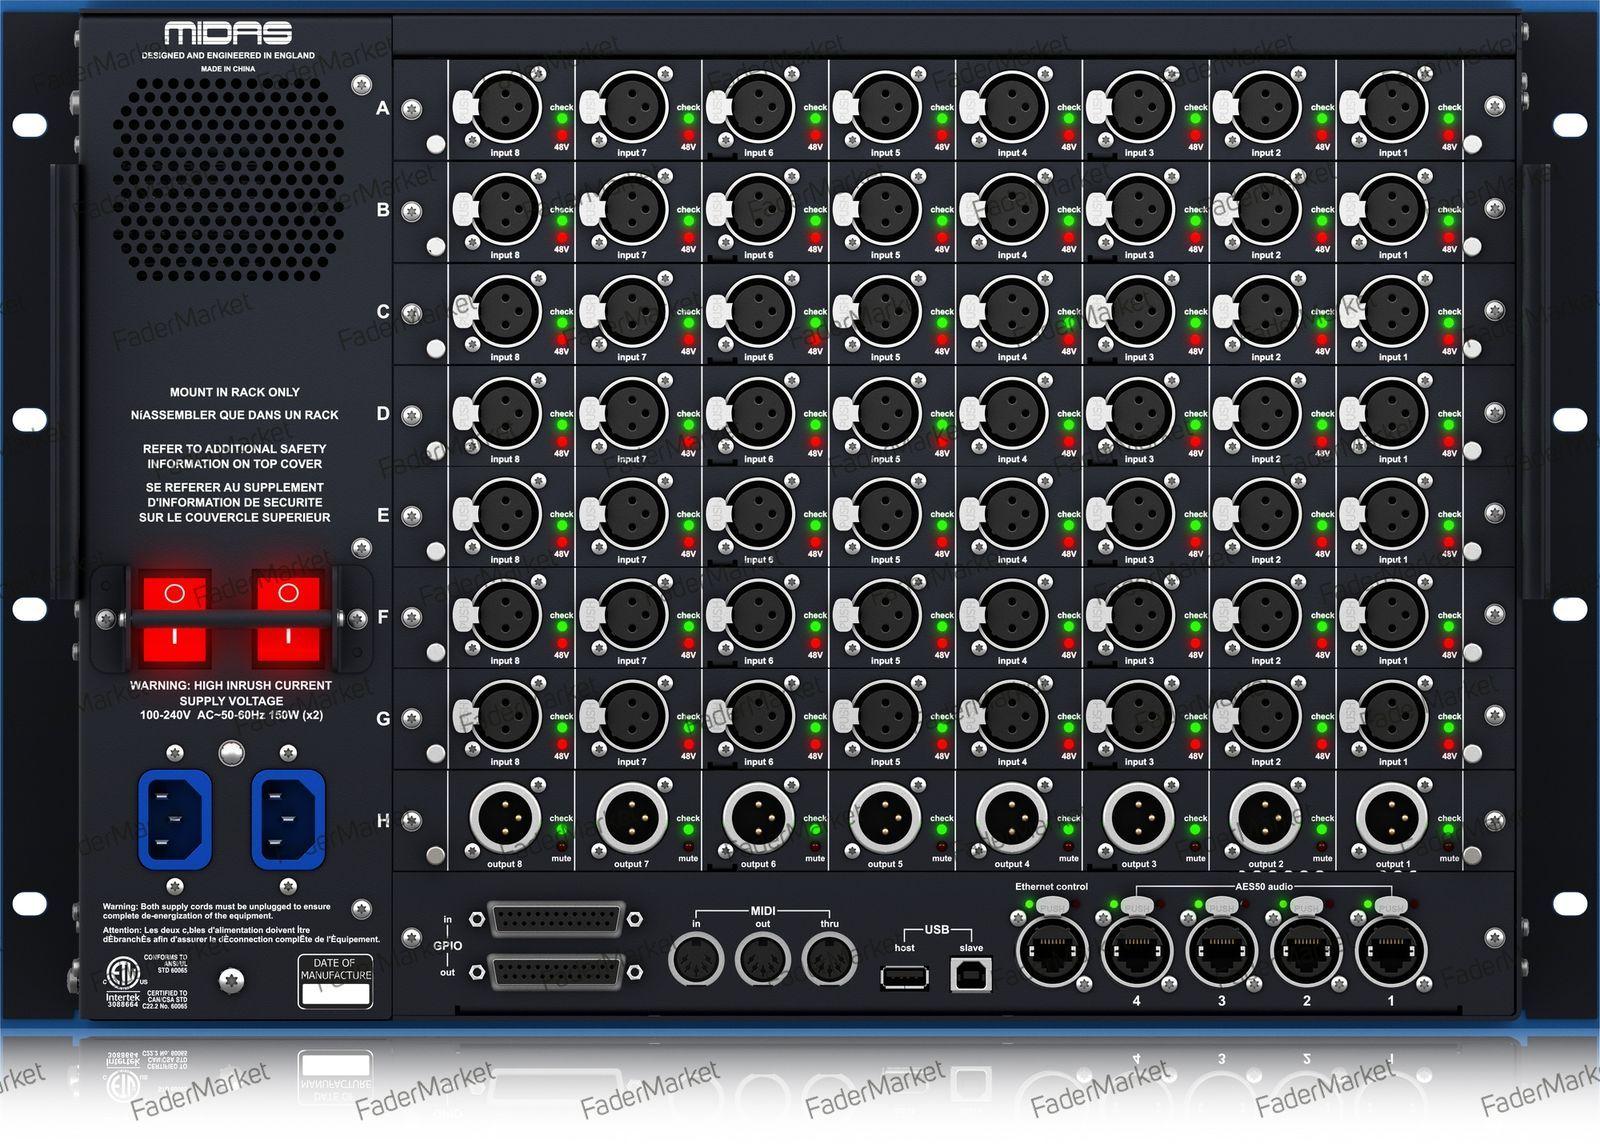
Task: Click the 'MIDI' heading label
Action: (763, 911)
